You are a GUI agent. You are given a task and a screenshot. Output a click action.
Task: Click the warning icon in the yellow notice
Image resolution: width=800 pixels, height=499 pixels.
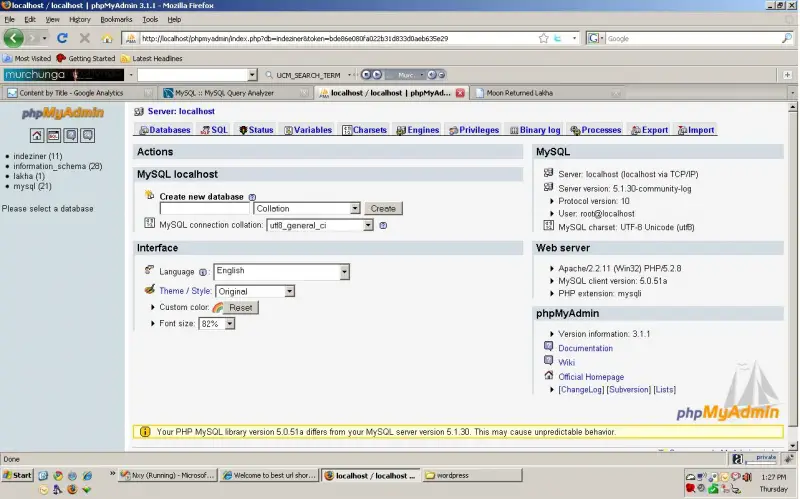(145, 432)
